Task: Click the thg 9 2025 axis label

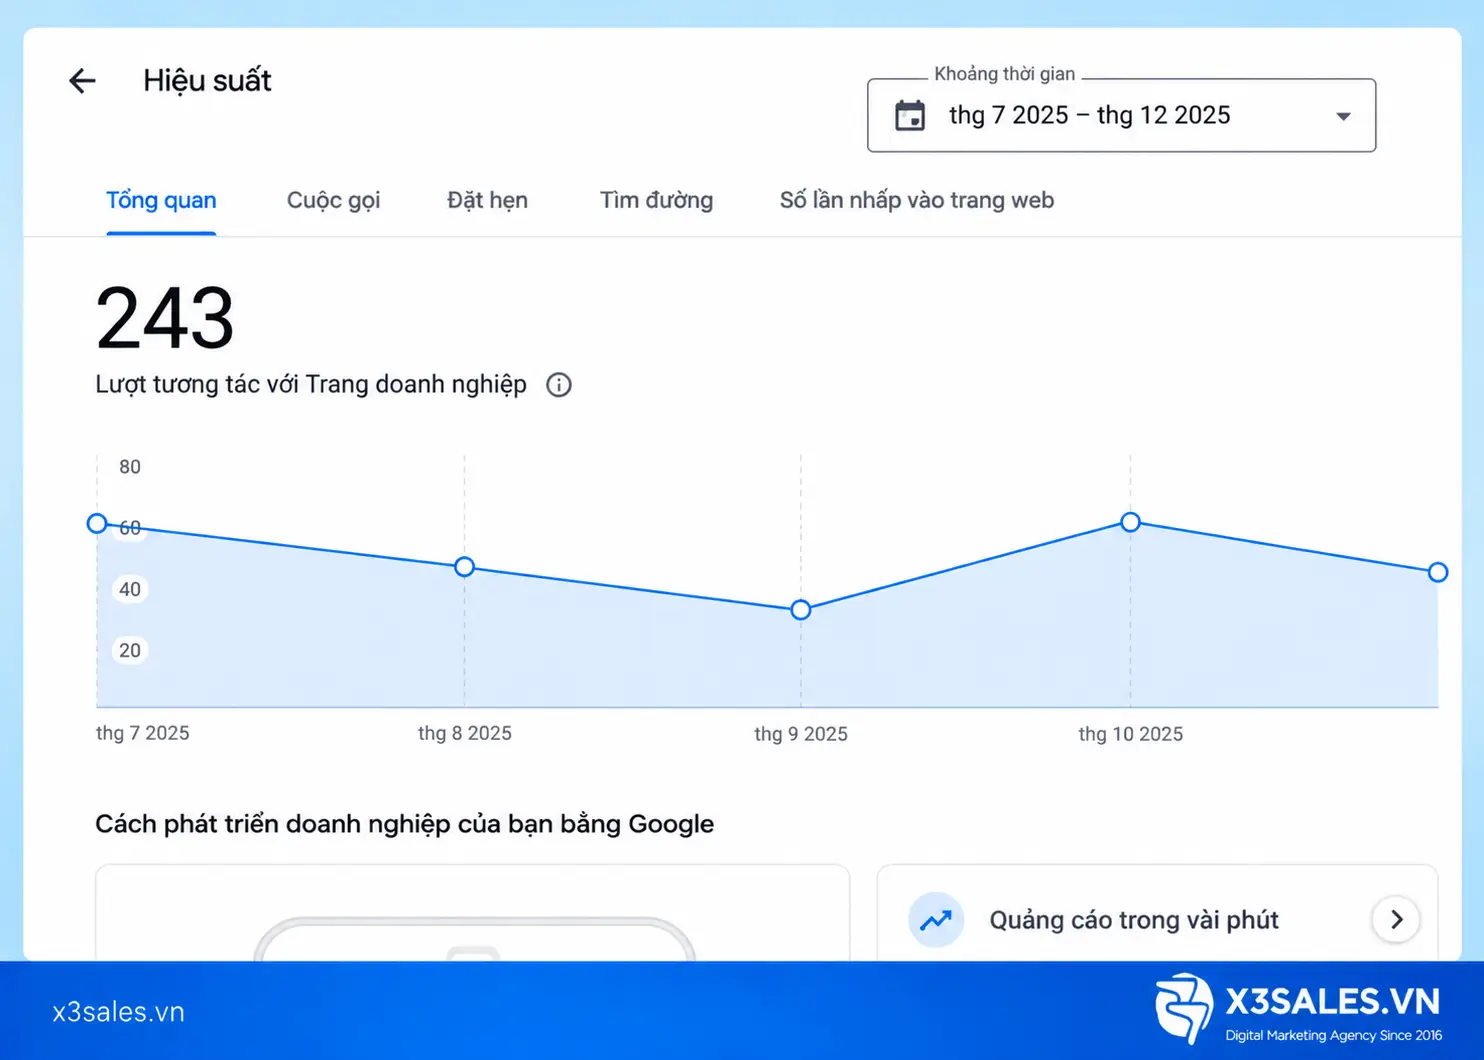Action: (x=800, y=734)
